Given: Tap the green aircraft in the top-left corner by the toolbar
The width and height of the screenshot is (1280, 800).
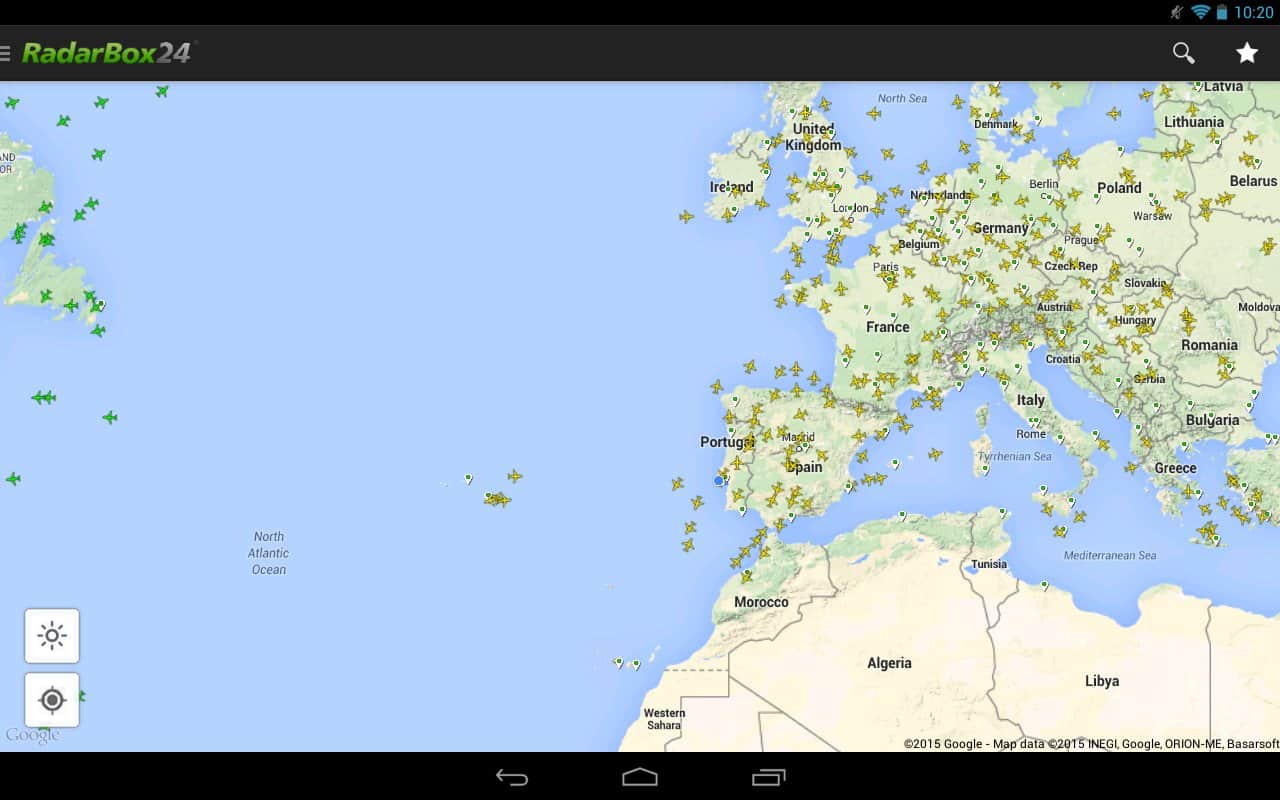Looking at the screenshot, I should (12, 103).
